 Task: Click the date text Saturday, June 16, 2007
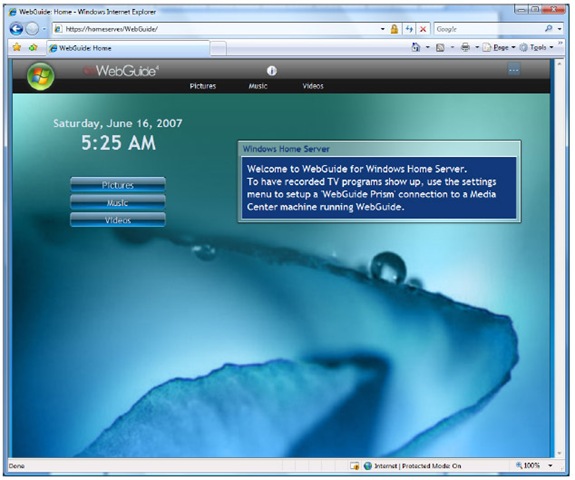click(118, 123)
